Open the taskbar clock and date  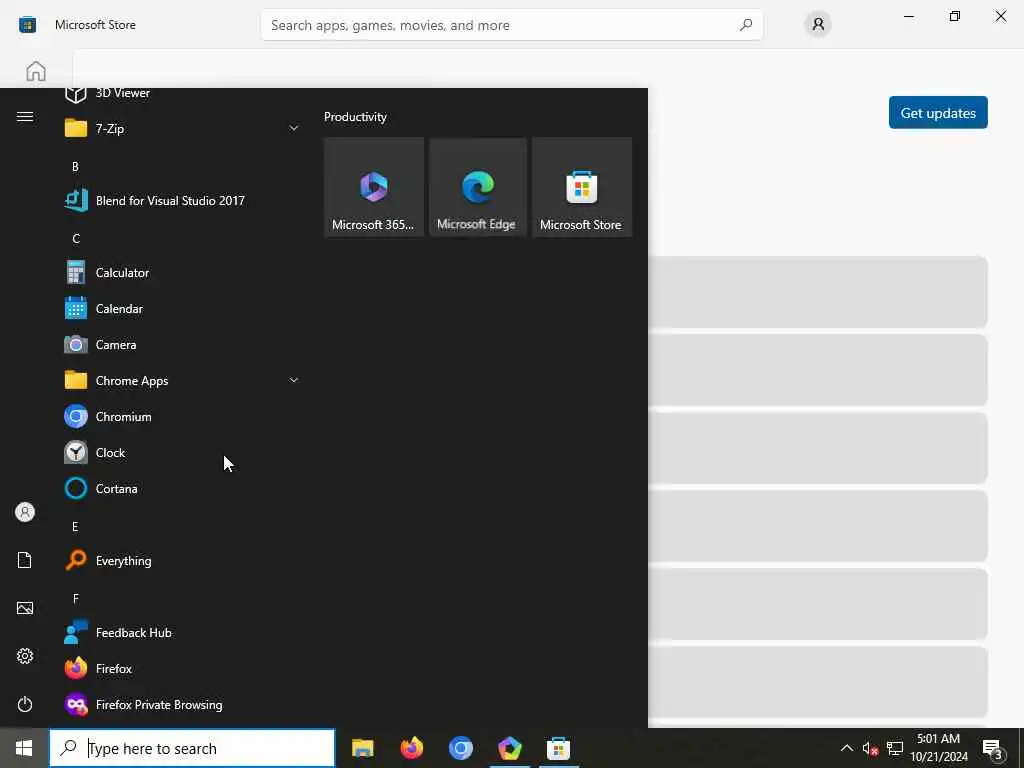tap(939, 748)
